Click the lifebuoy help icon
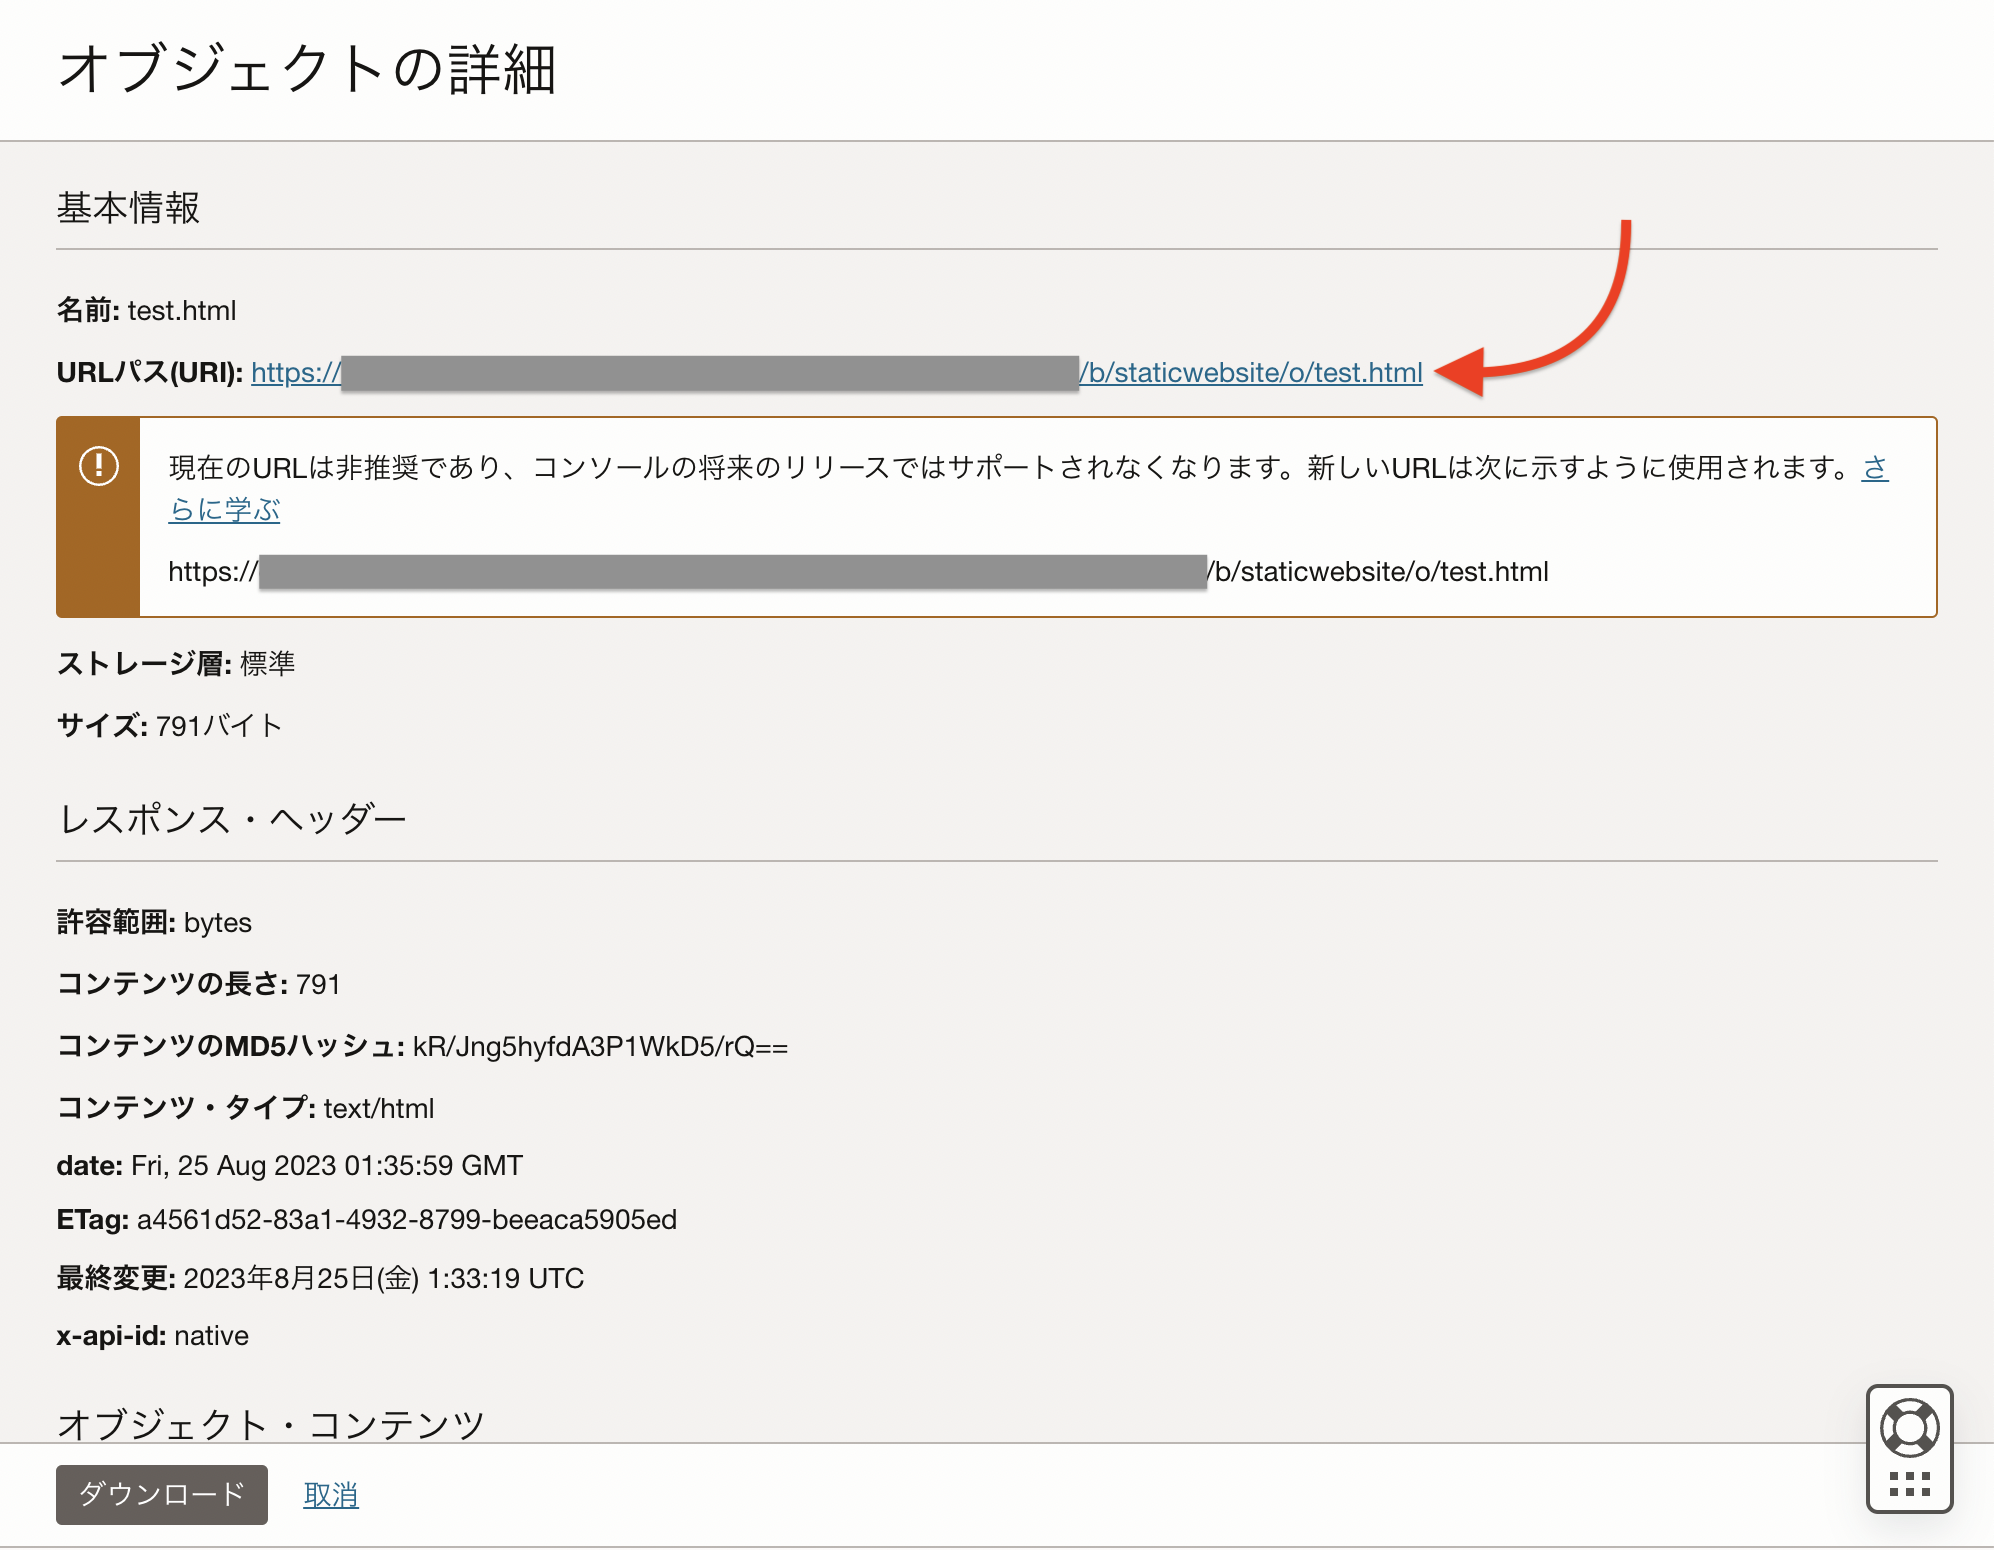Image resolution: width=1994 pixels, height=1550 pixels. (x=1909, y=1429)
